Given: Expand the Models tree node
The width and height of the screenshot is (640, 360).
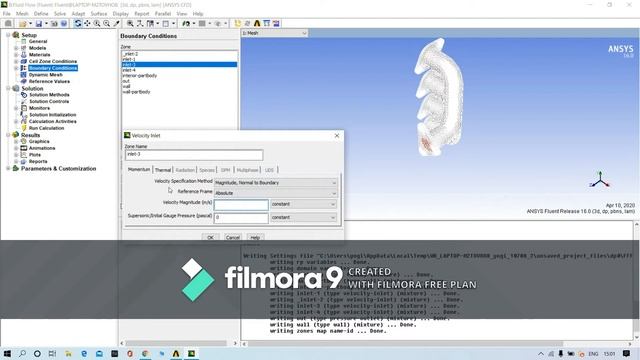Looking at the screenshot, I should click(x=16, y=48).
